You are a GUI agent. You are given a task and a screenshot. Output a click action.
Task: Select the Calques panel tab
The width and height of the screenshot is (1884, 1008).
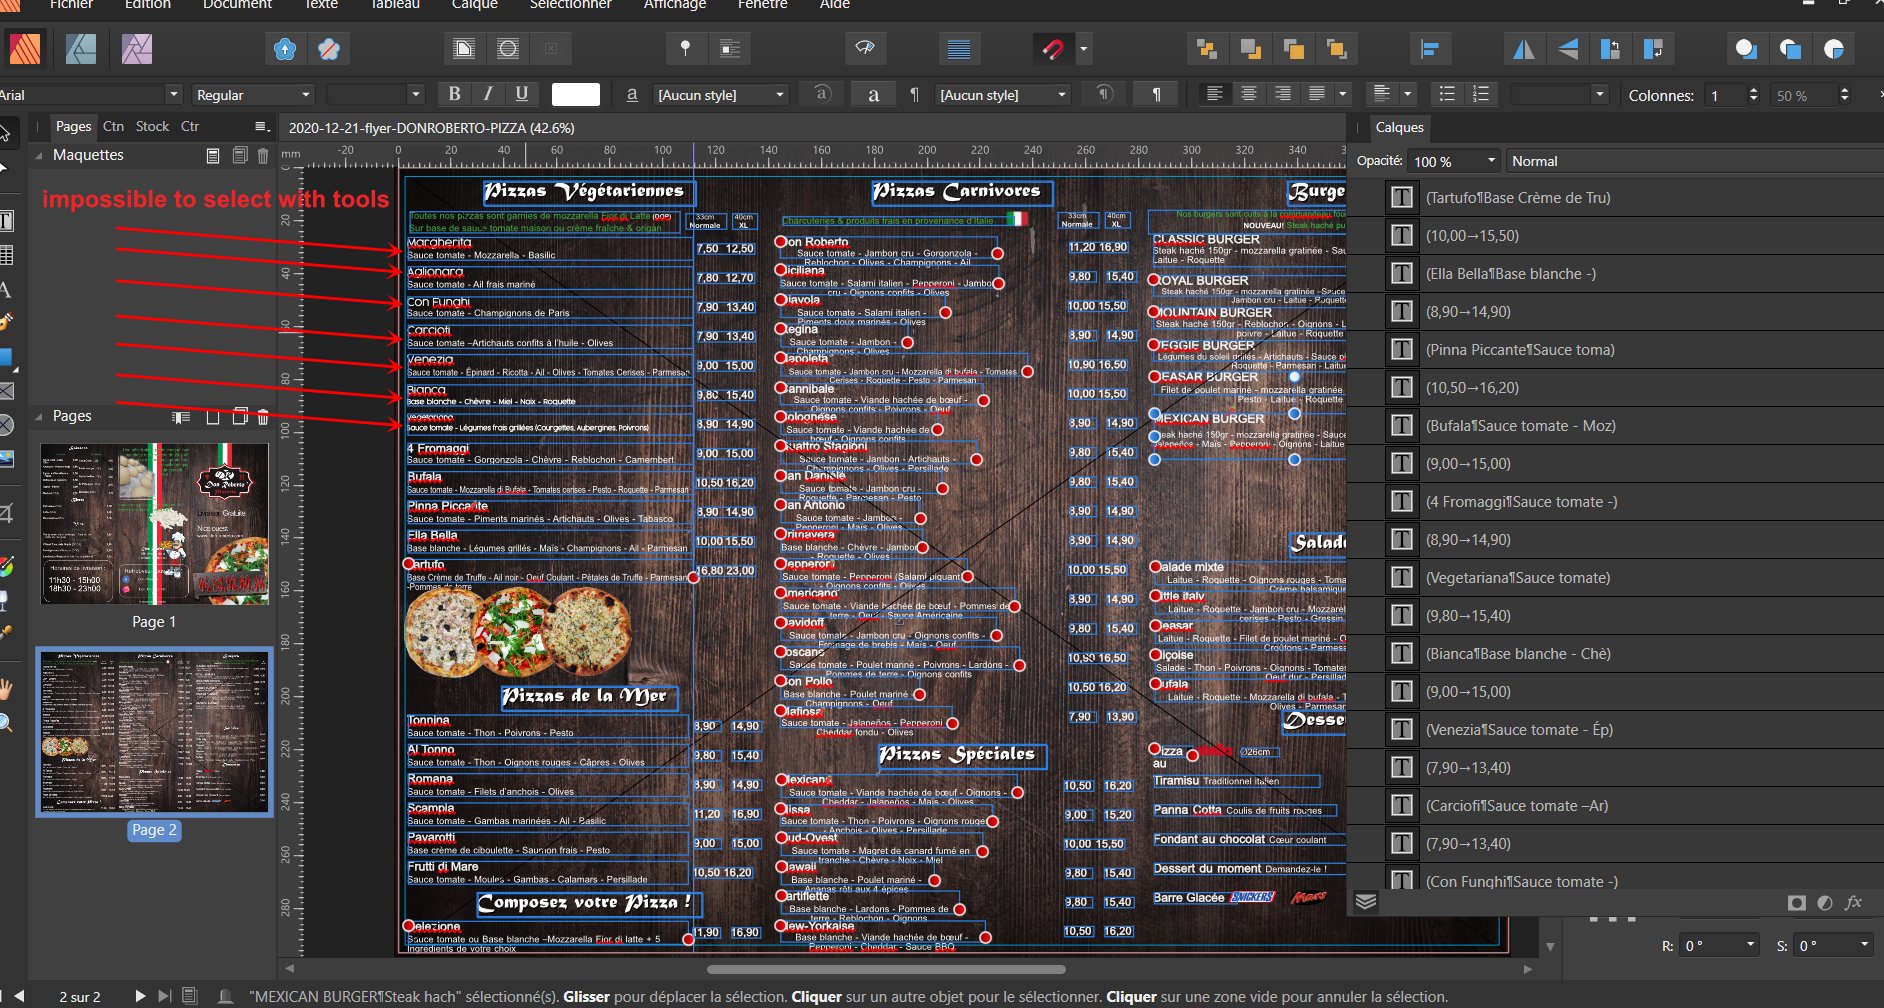click(x=1399, y=127)
